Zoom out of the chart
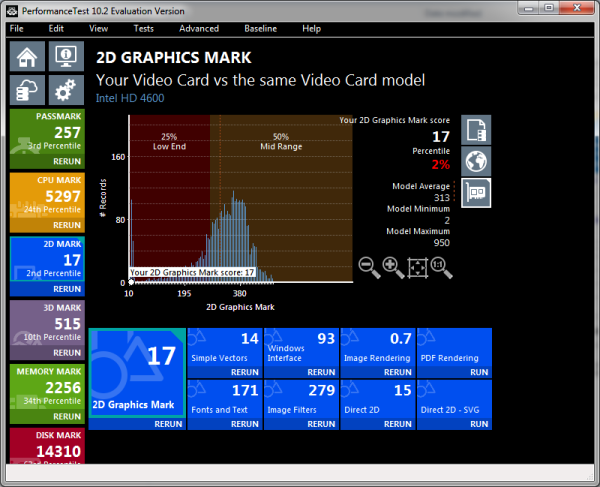 [x=369, y=267]
